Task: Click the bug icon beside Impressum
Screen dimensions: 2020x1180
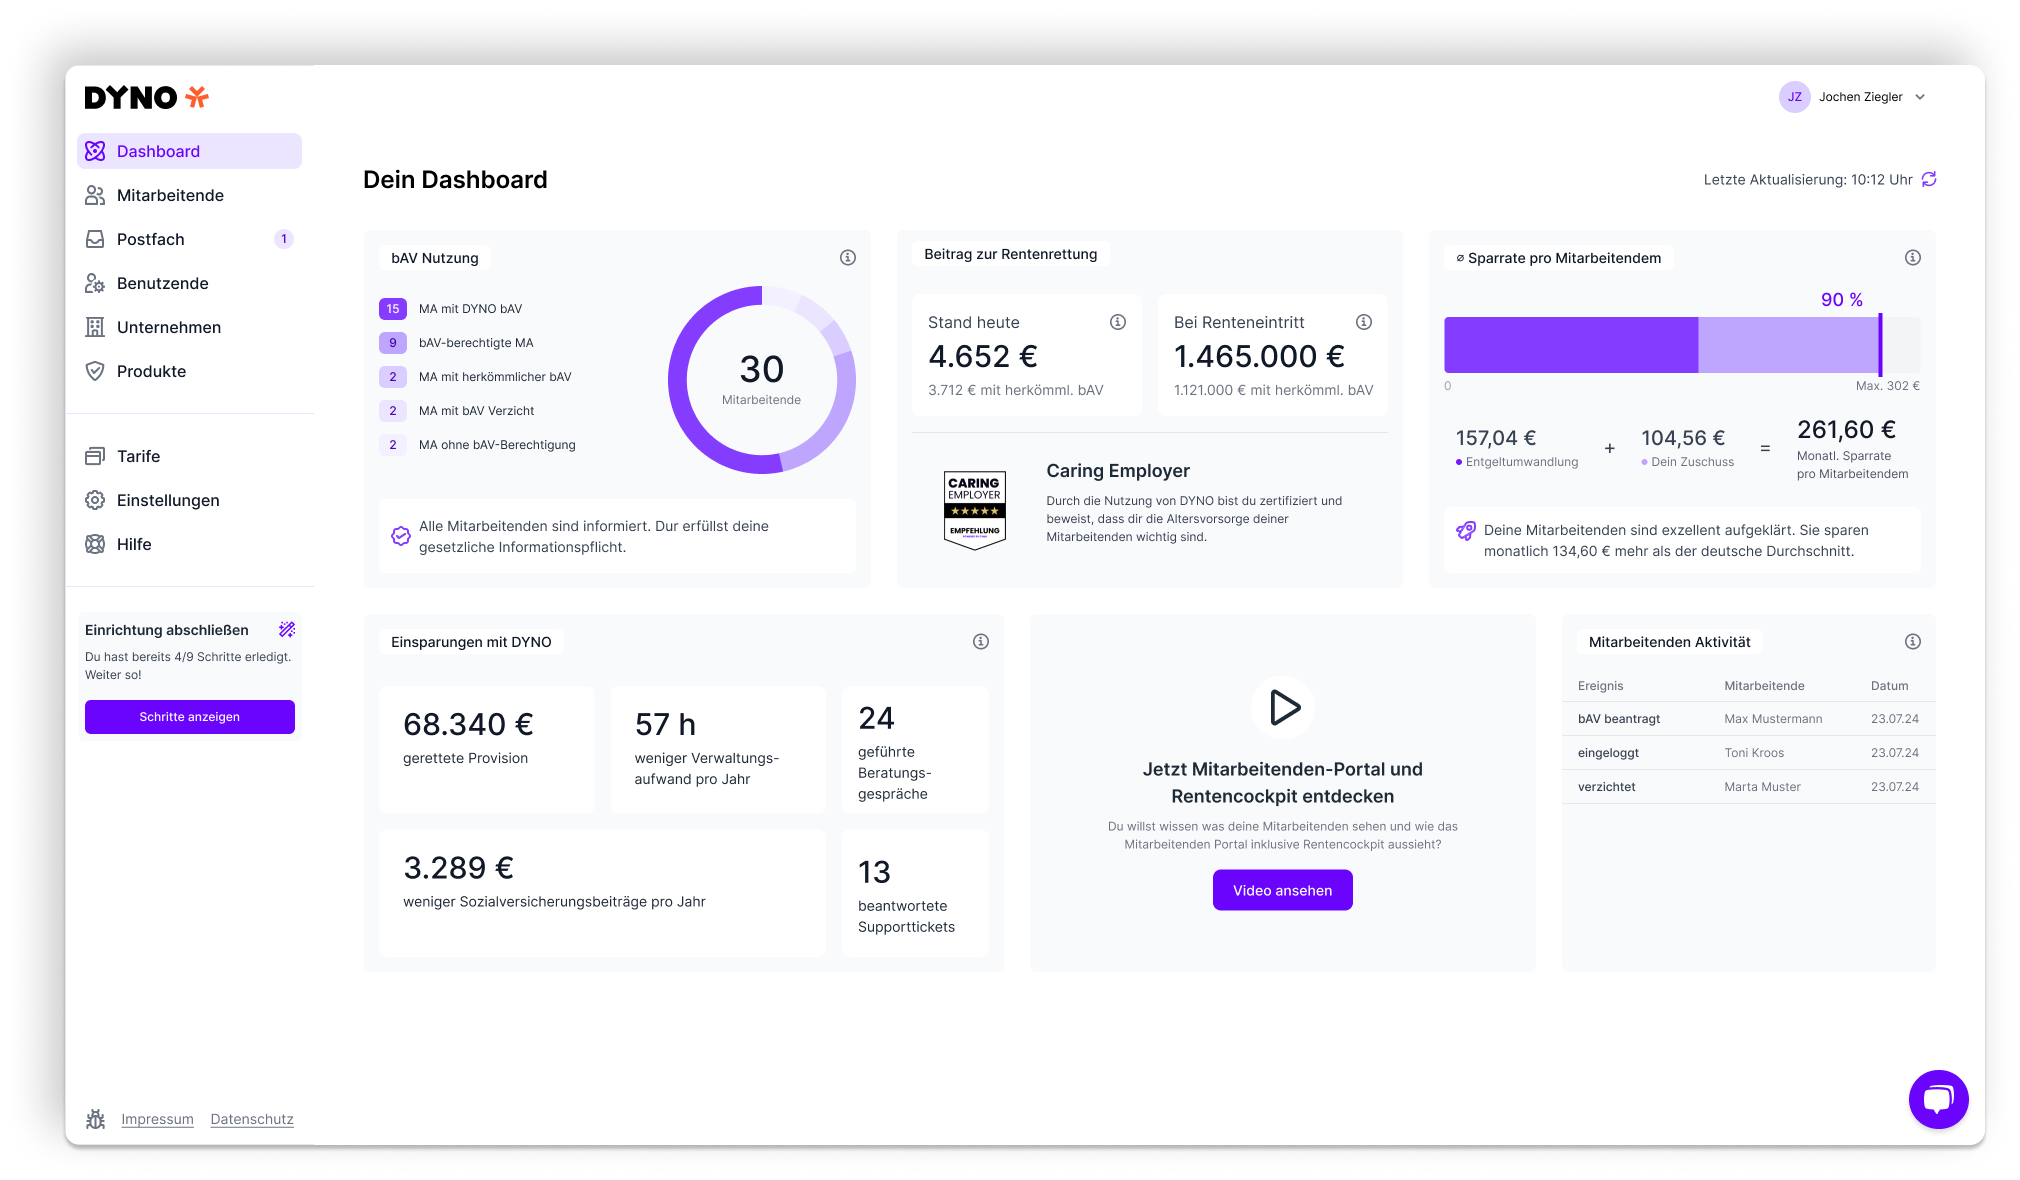Action: pos(96,1119)
